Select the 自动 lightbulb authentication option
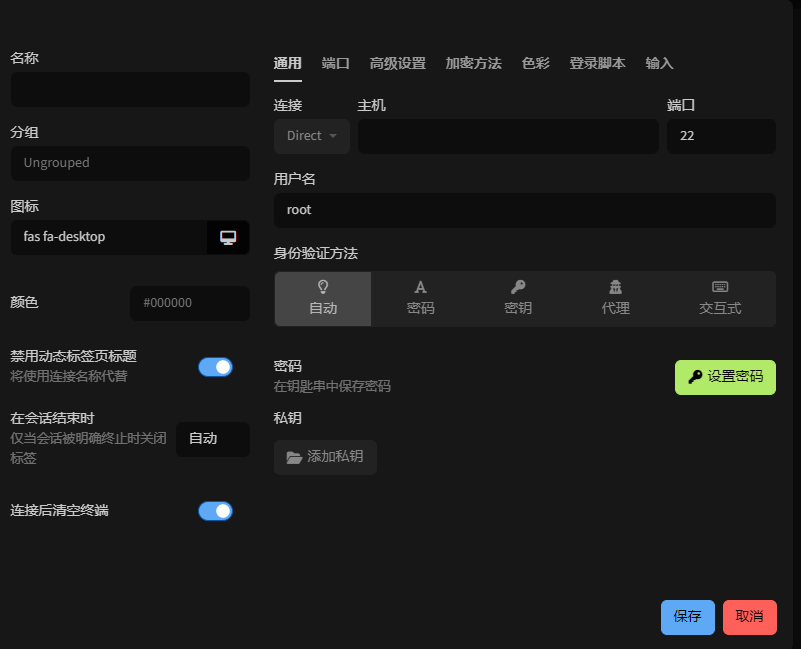This screenshot has width=801, height=649. point(322,298)
